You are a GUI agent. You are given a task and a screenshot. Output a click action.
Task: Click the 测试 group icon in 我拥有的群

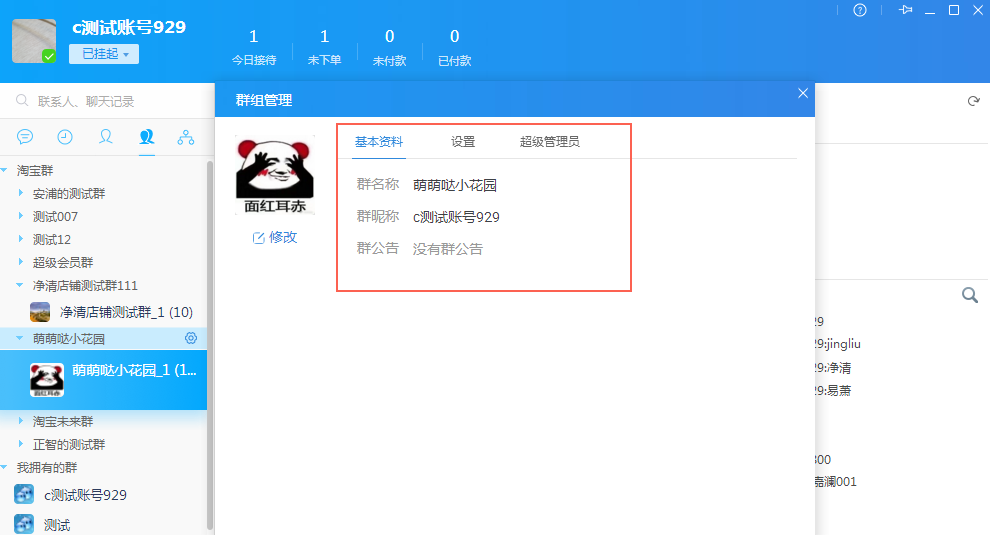click(x=24, y=524)
